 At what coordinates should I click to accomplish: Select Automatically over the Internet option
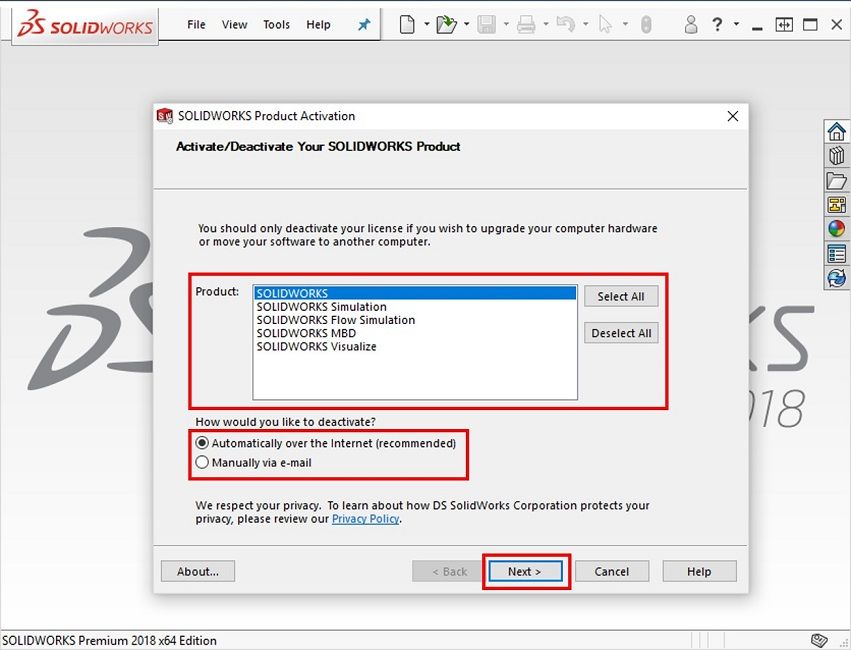point(203,443)
